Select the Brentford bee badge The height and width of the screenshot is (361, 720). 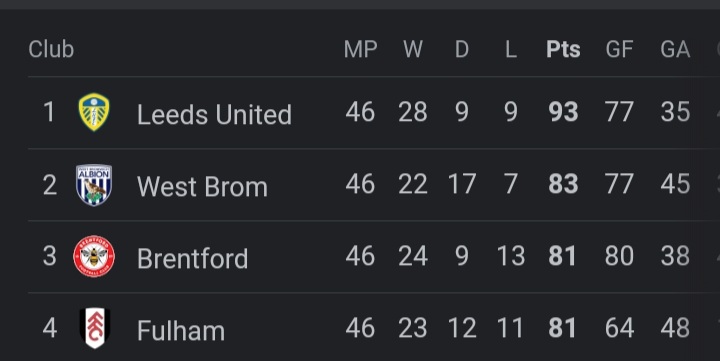pos(94,256)
